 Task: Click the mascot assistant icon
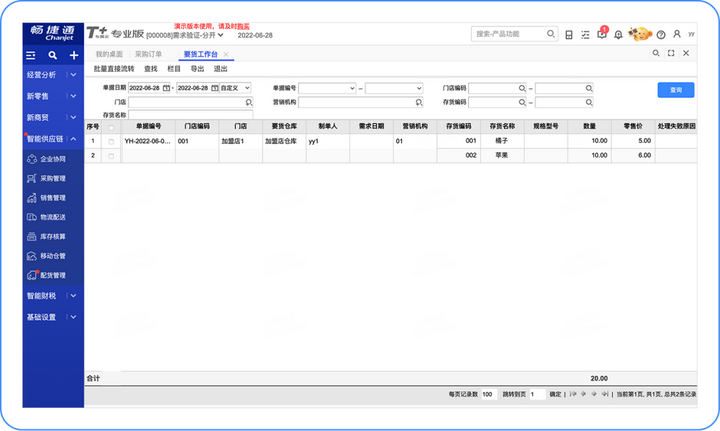[x=640, y=34]
